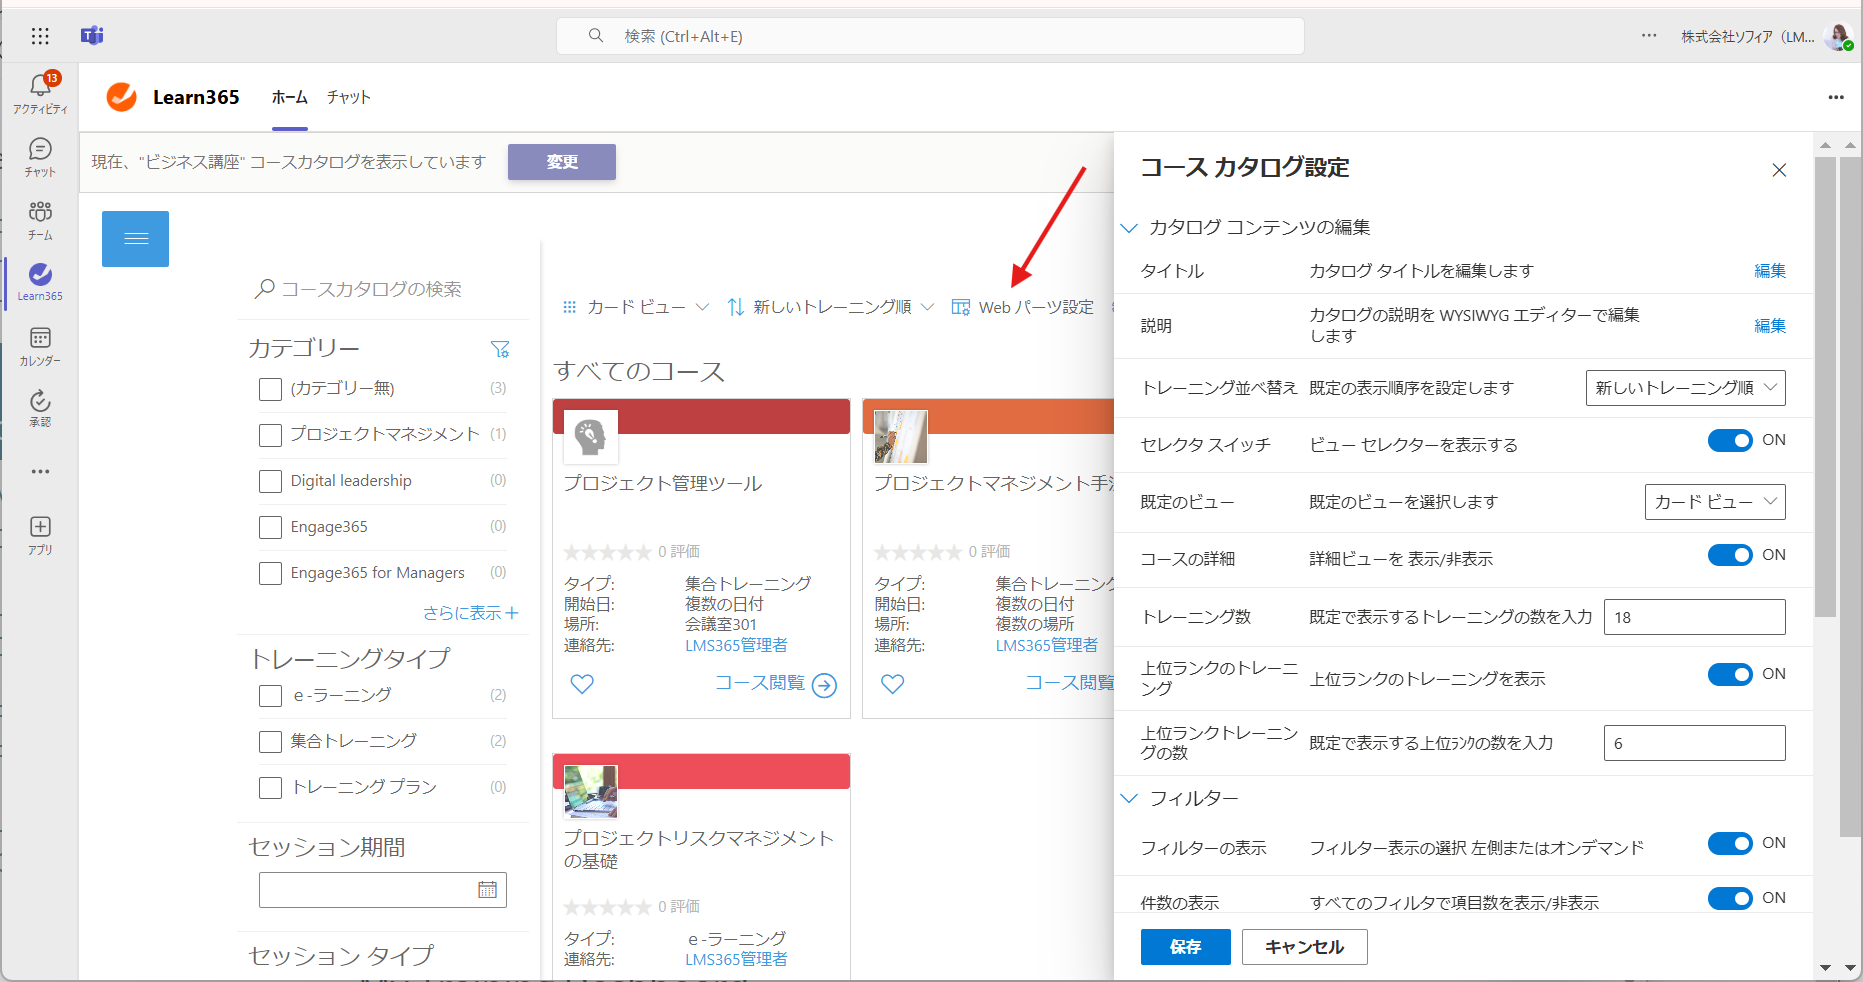Click the セッション期間 date input field

pos(383,890)
